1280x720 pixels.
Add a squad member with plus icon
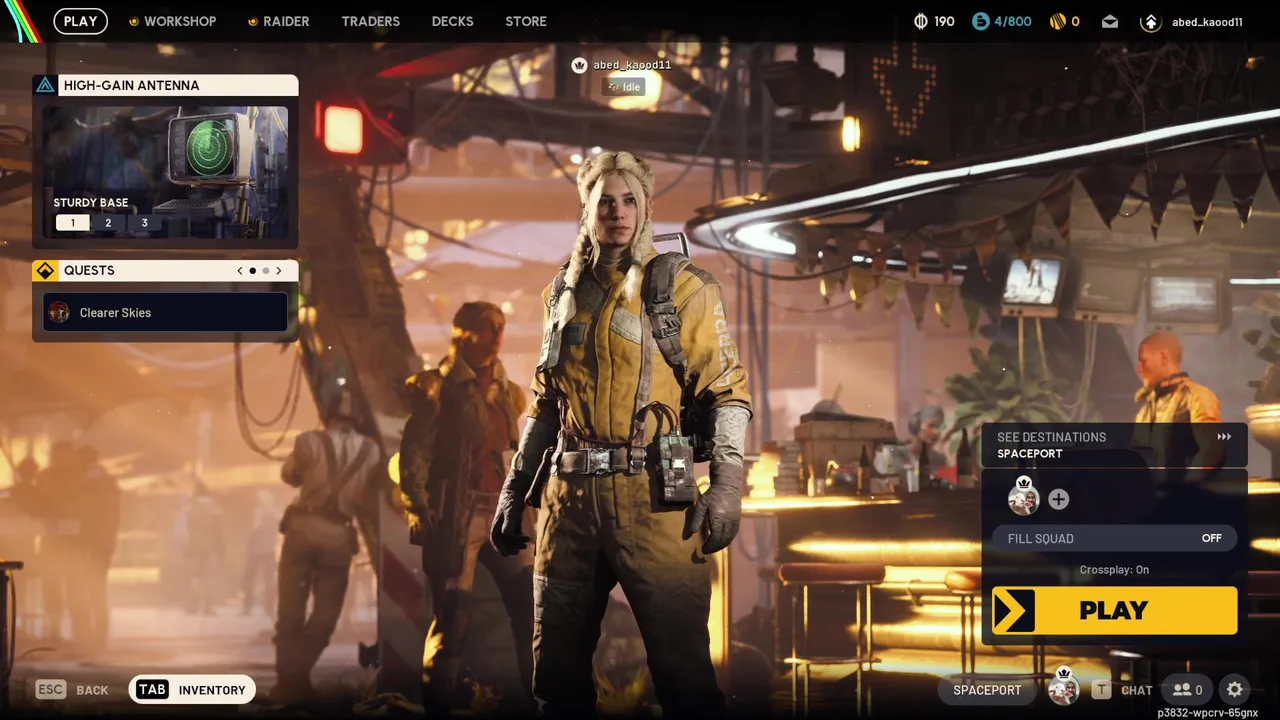pos(1059,499)
